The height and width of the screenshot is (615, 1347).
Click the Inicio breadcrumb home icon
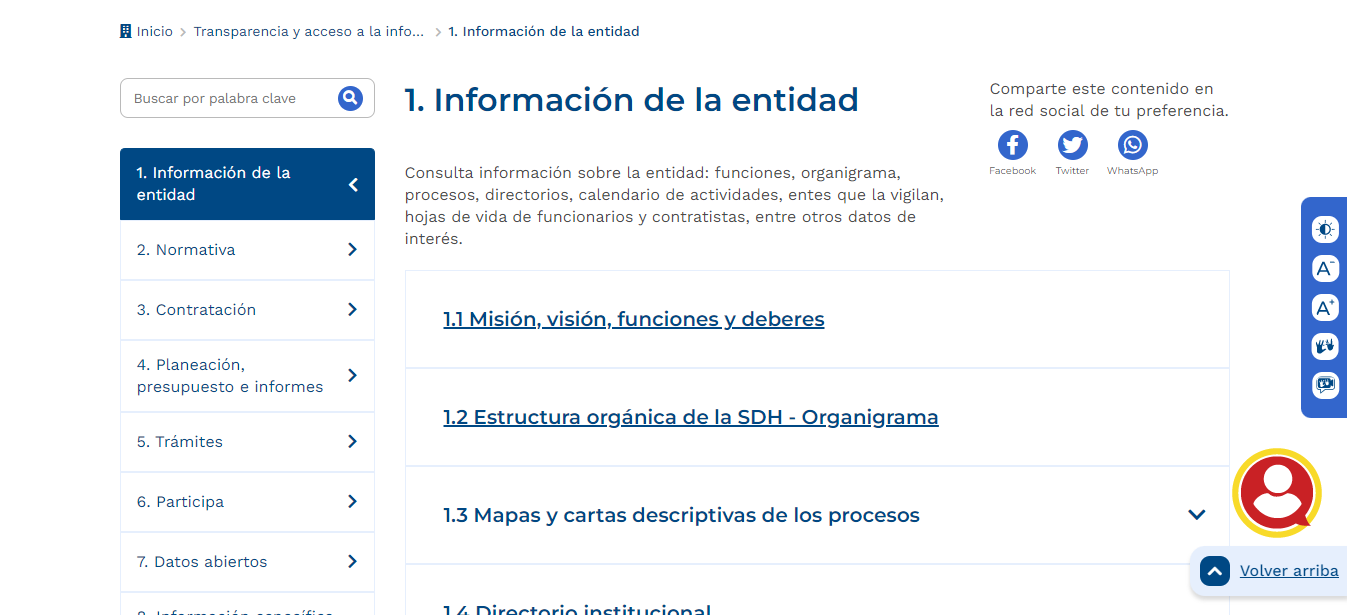(126, 31)
